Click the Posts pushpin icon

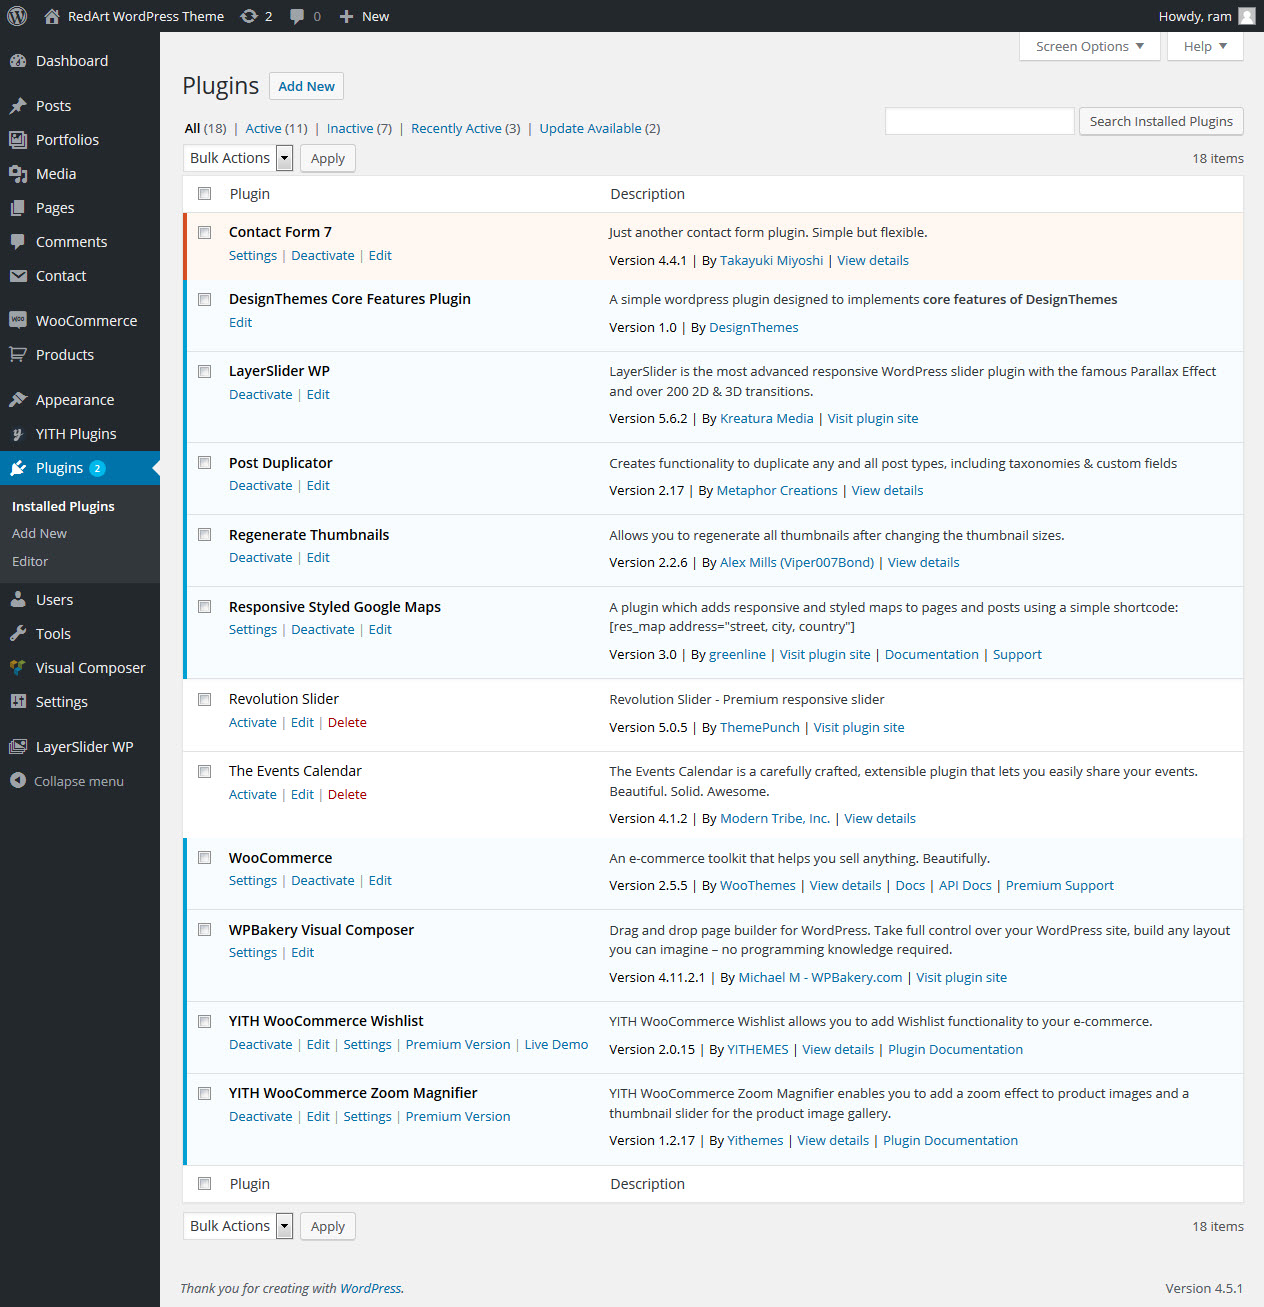18,106
